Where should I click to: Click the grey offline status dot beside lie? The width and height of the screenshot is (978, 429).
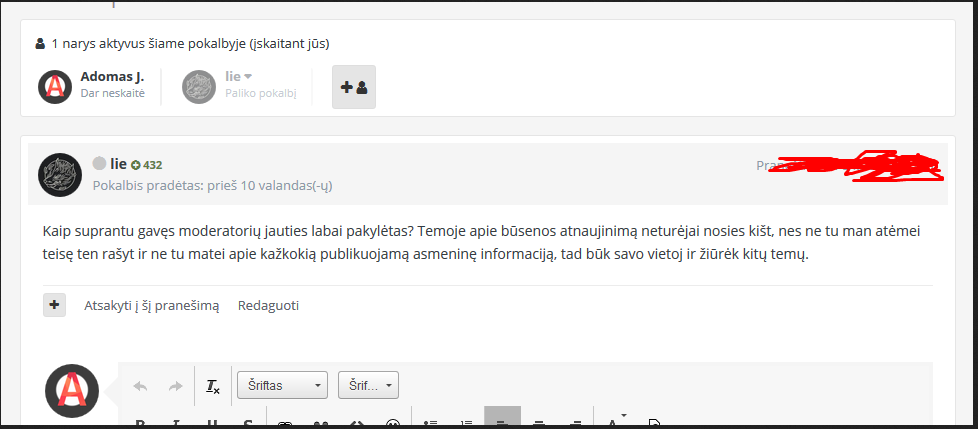[99, 164]
